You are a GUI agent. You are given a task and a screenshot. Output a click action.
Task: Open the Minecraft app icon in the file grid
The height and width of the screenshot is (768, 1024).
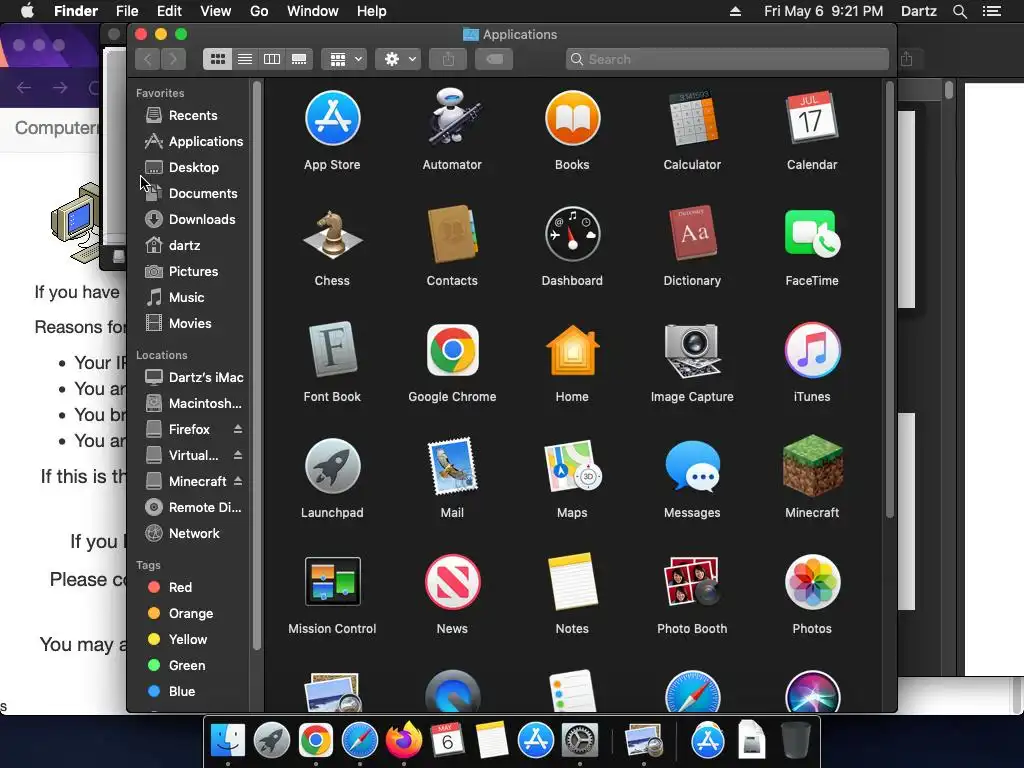812,466
